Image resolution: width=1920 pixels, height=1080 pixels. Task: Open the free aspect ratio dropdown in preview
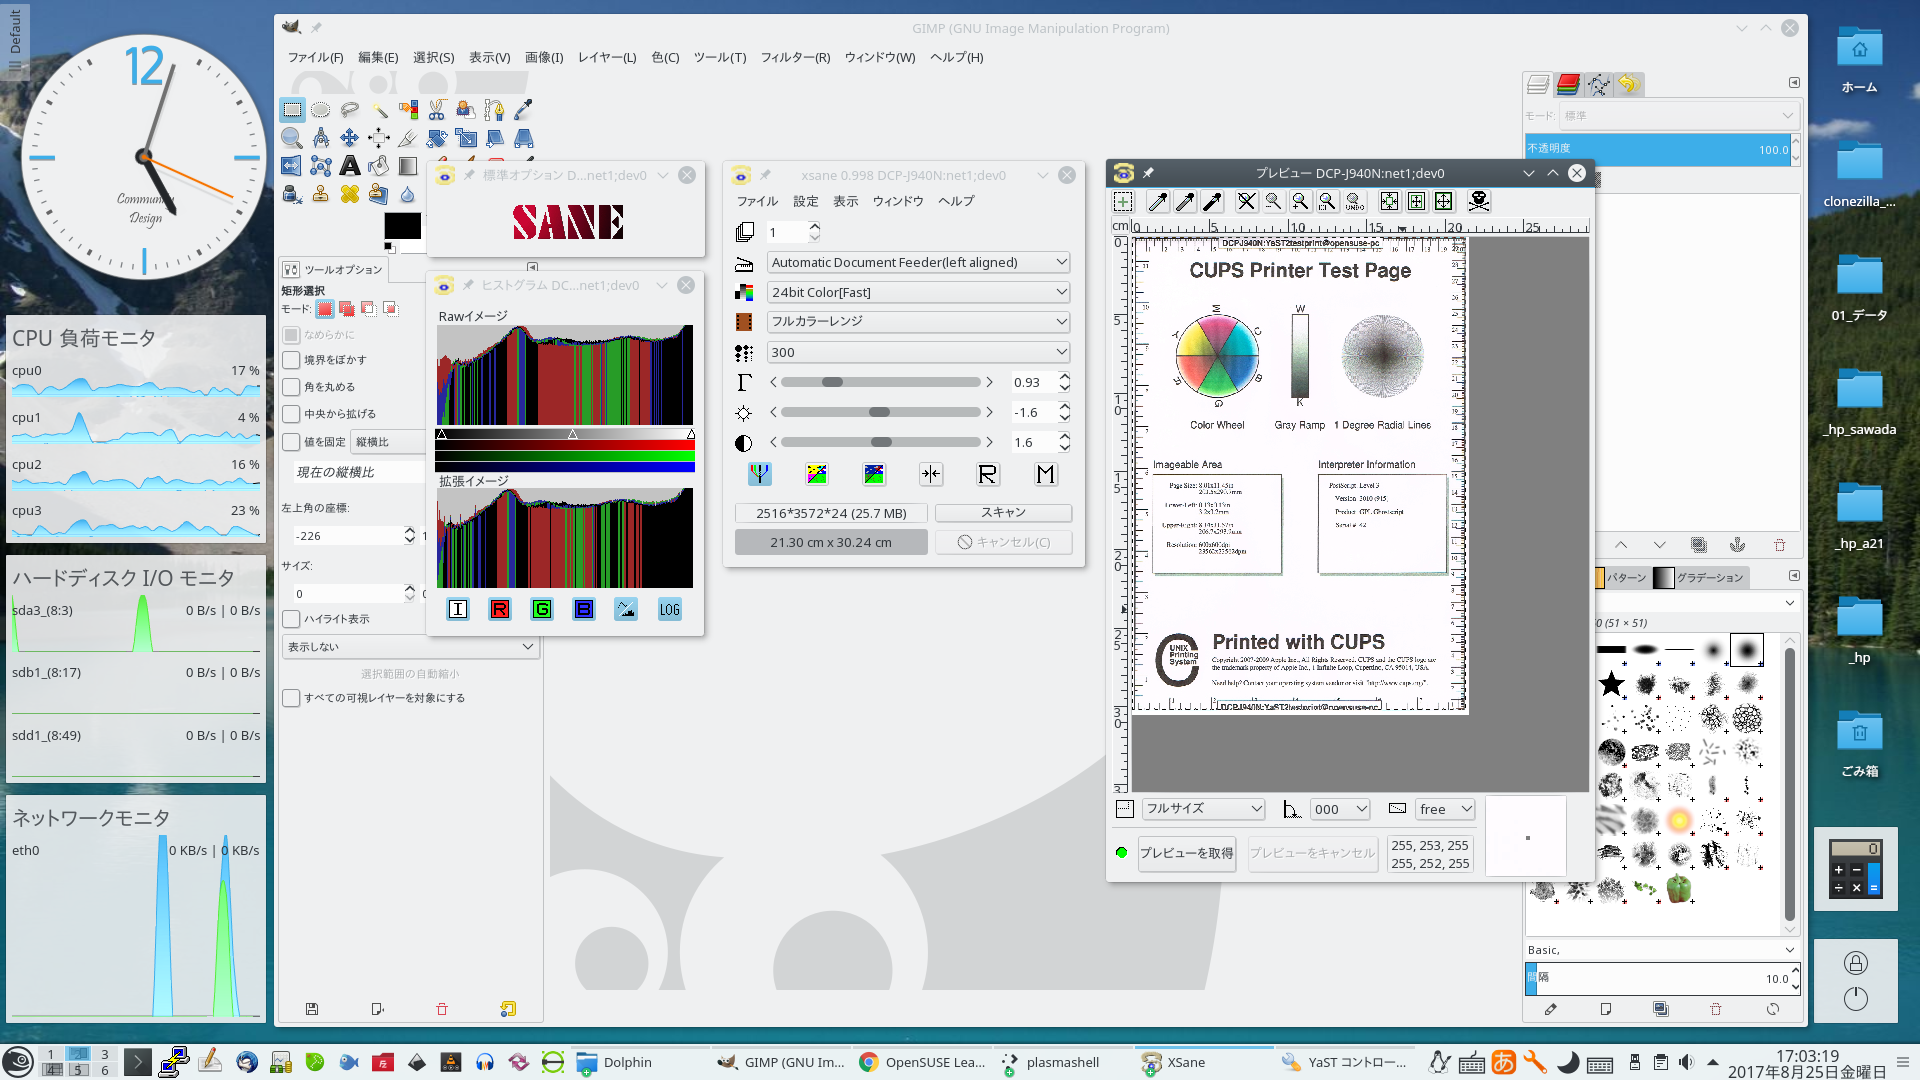[x=1446, y=809]
